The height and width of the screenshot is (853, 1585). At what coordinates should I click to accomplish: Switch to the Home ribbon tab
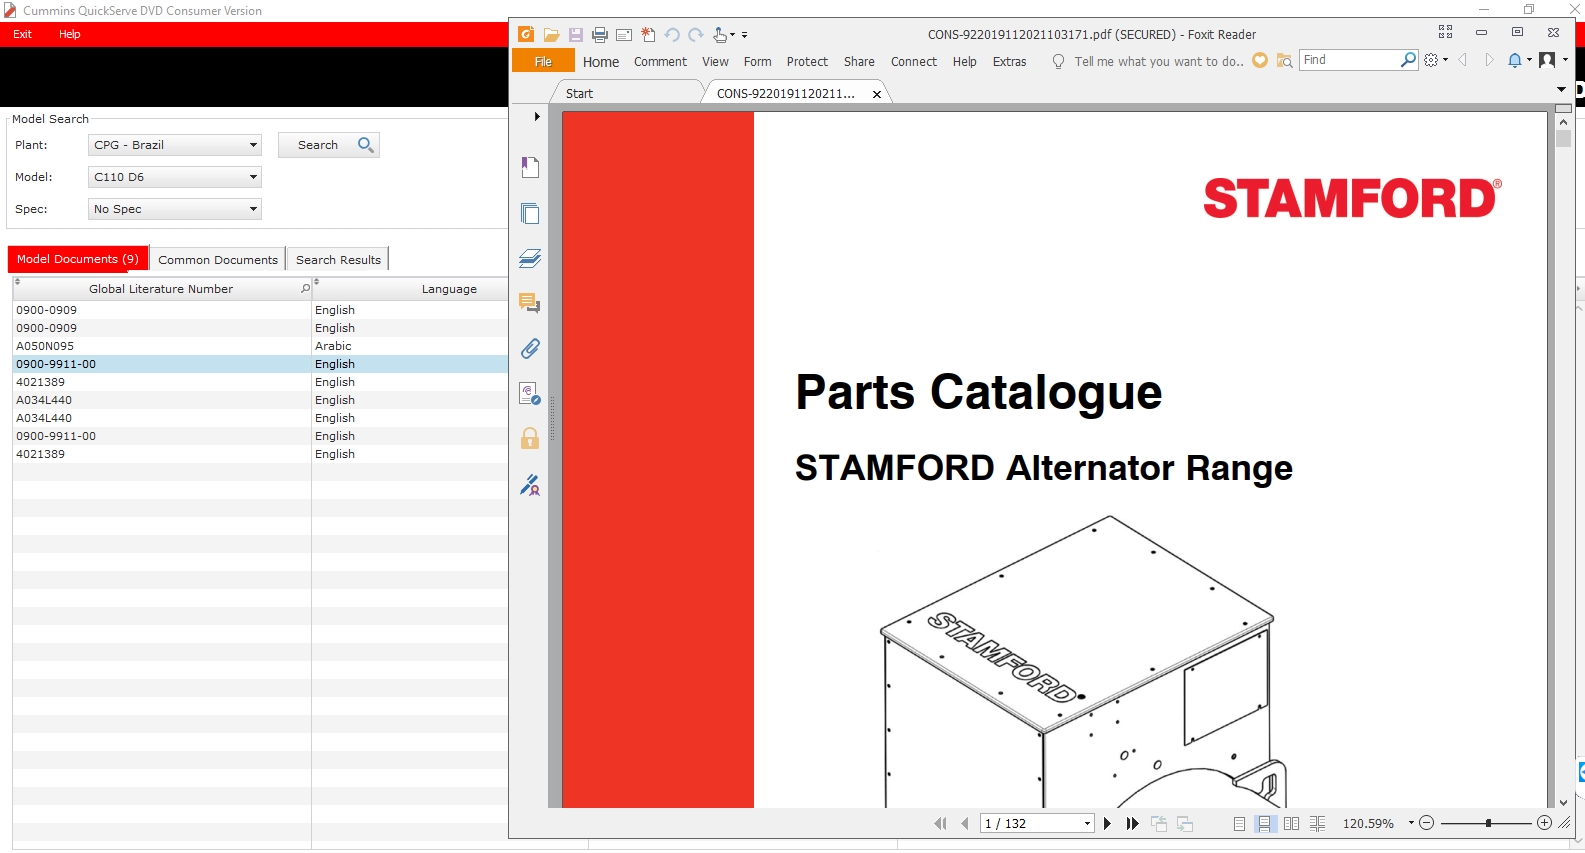click(601, 62)
